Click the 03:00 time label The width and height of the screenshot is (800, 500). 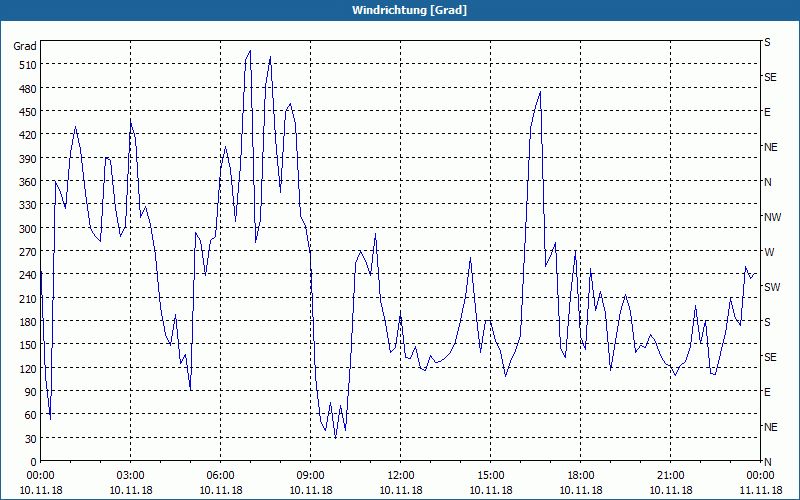click(x=131, y=476)
